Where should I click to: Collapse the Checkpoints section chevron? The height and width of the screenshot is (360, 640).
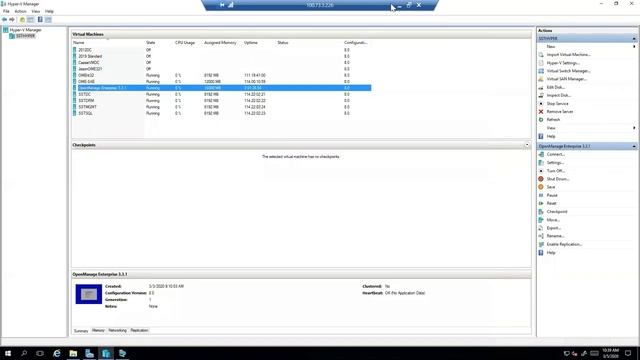(x=527, y=145)
